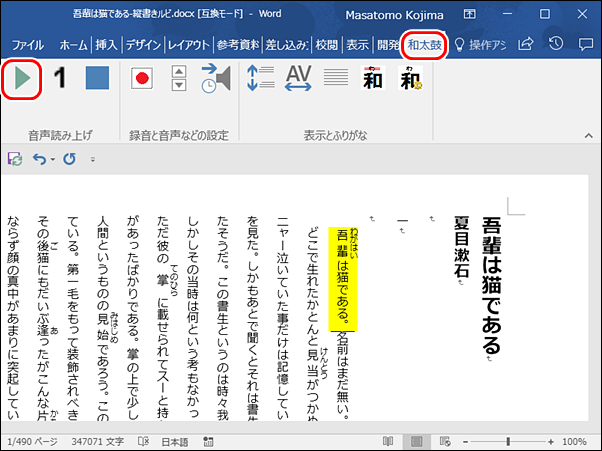Open version history clock icon

[556, 44]
